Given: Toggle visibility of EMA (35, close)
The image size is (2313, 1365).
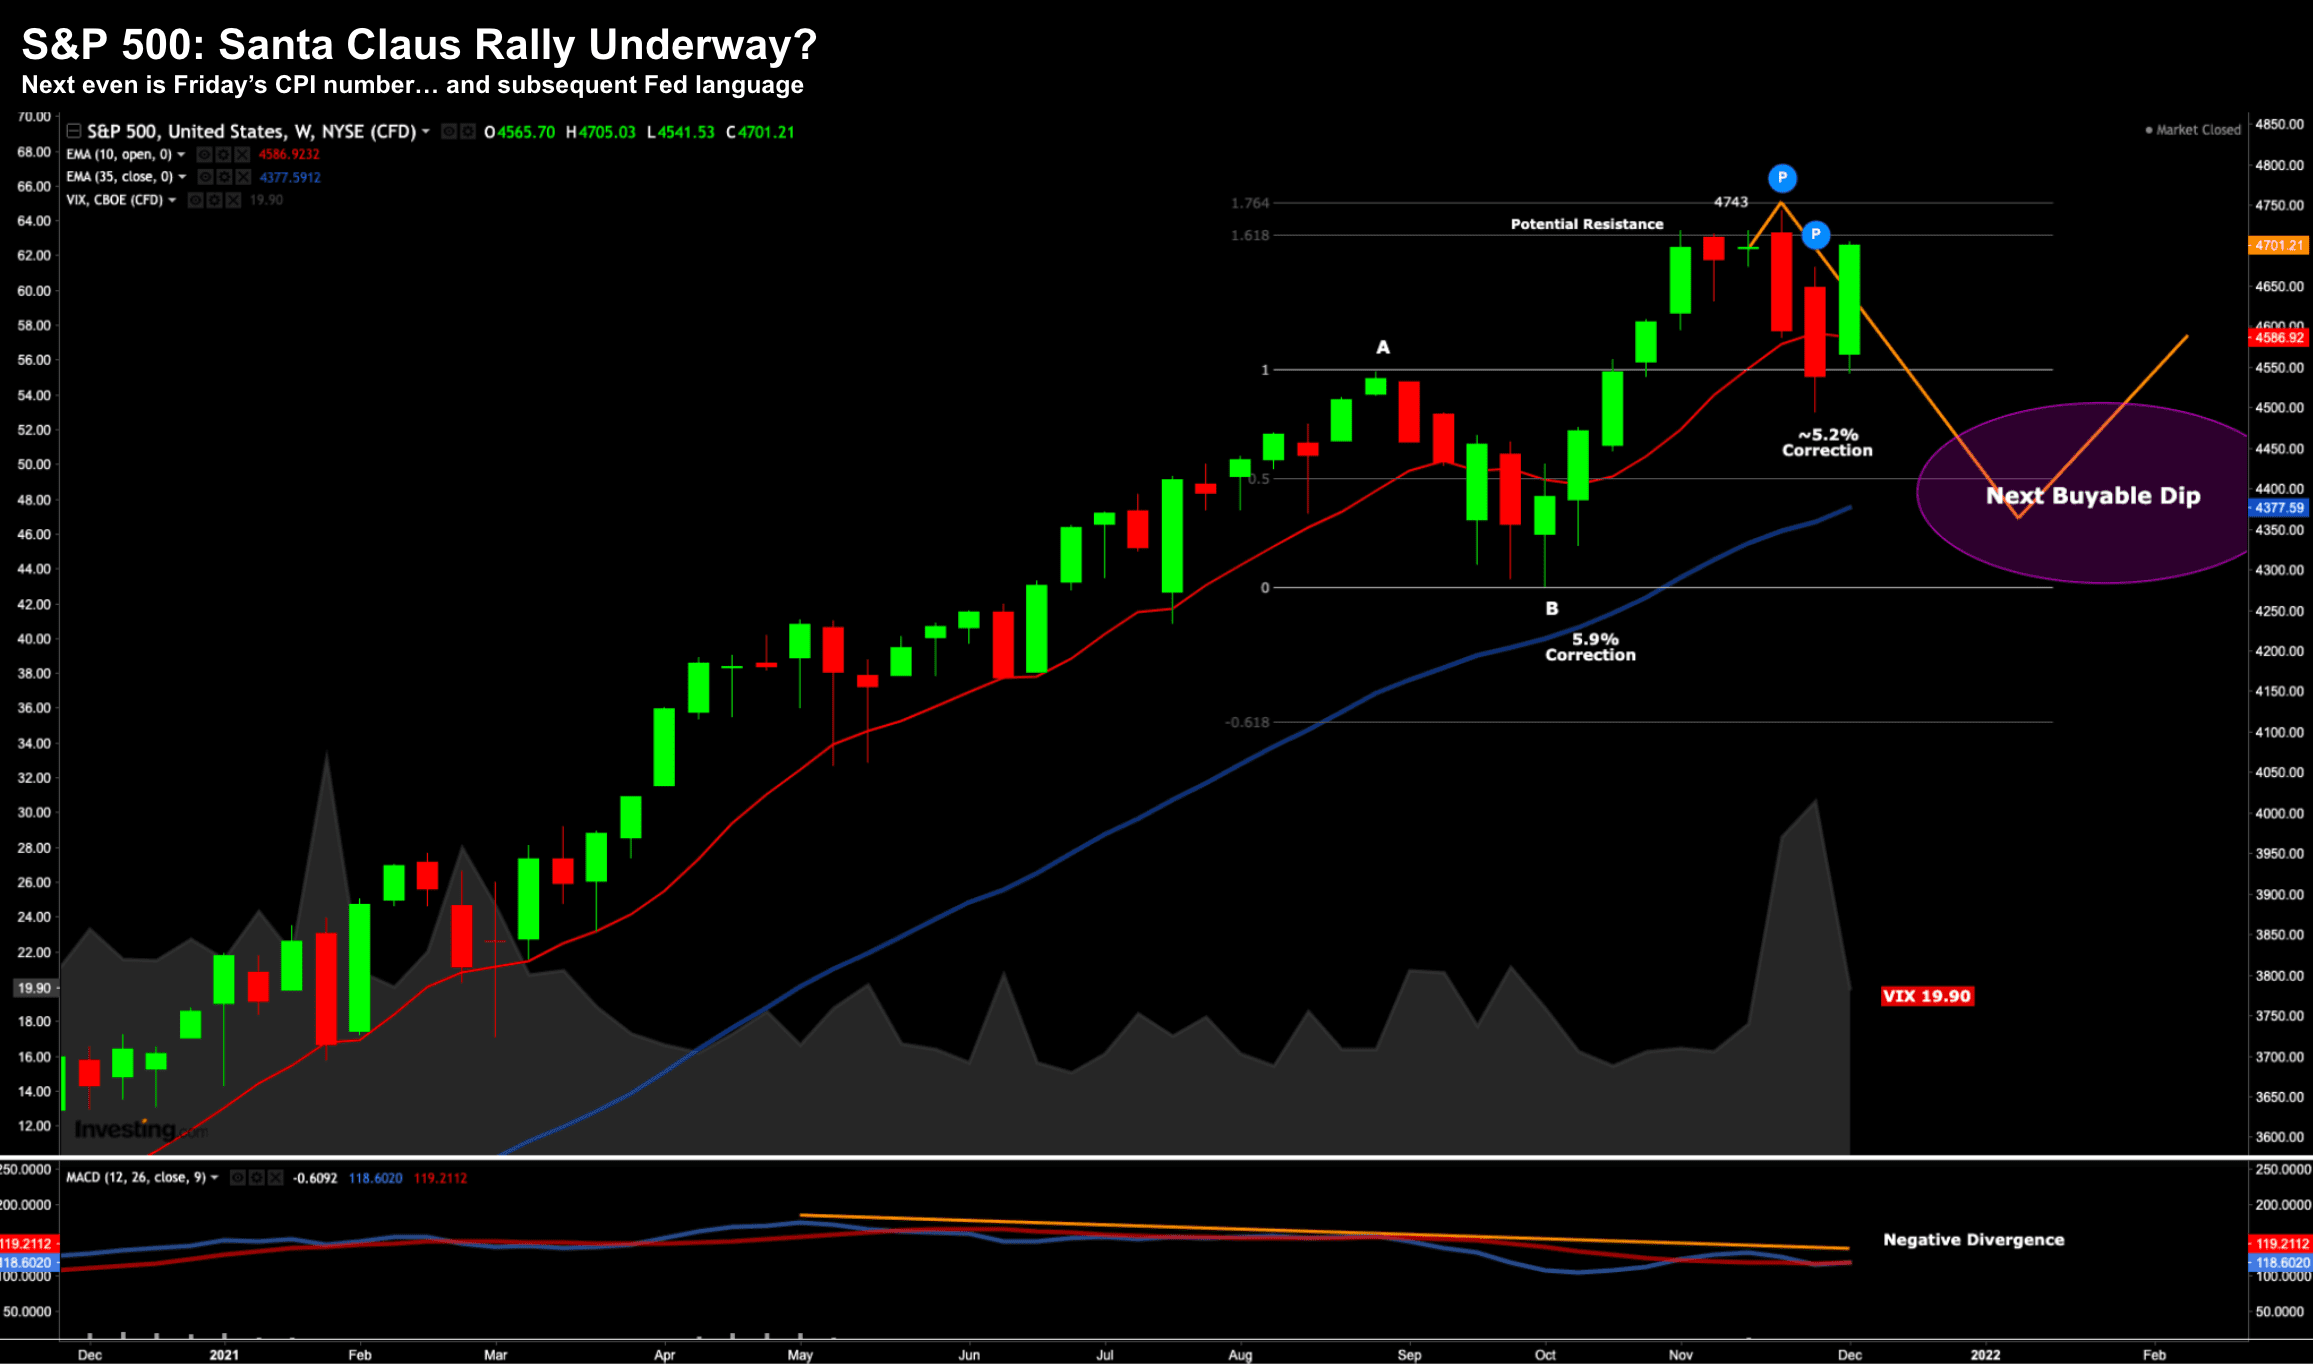Looking at the screenshot, I should pos(205,177).
